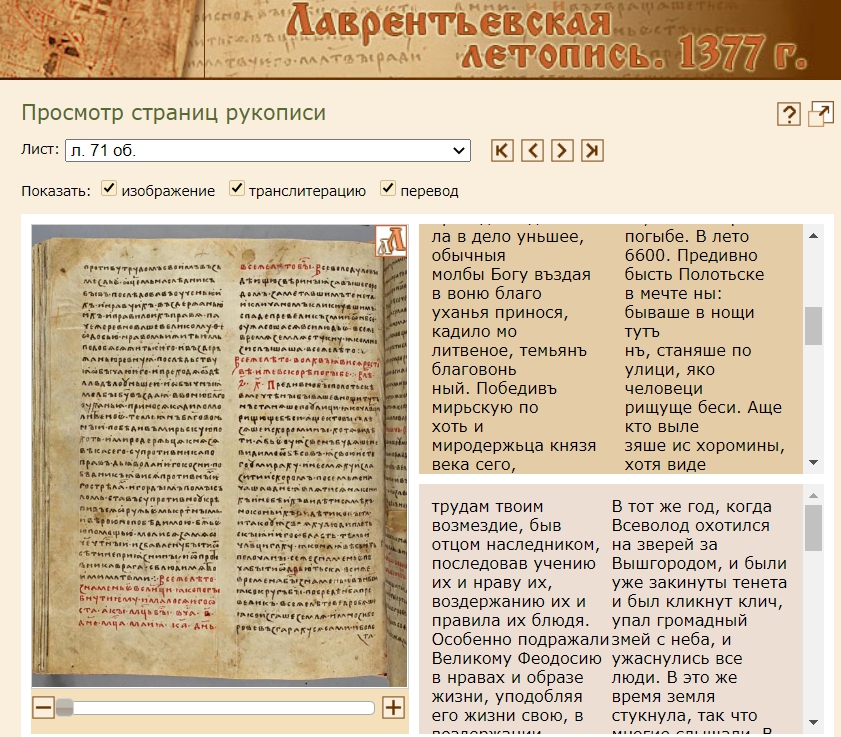Click the translation panel scroll down arrow
This screenshot has height=737, width=841.
click(814, 723)
